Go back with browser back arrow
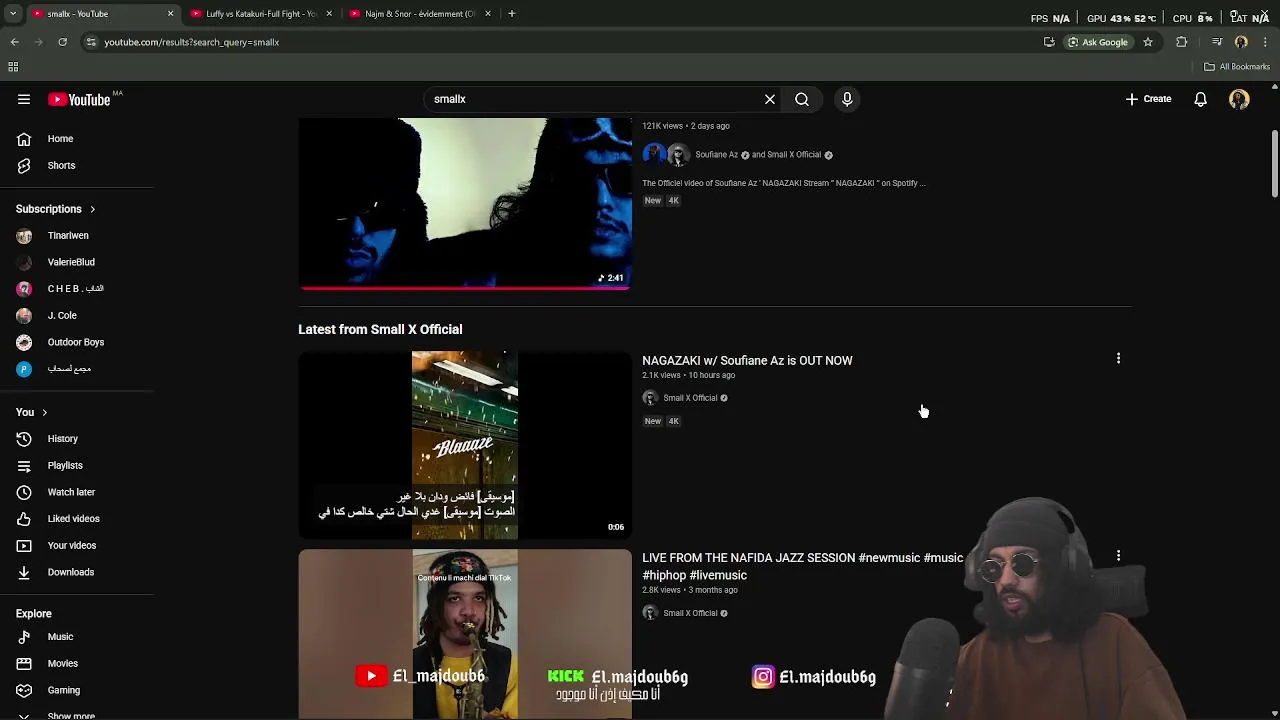This screenshot has height=720, width=1280. 15,42
